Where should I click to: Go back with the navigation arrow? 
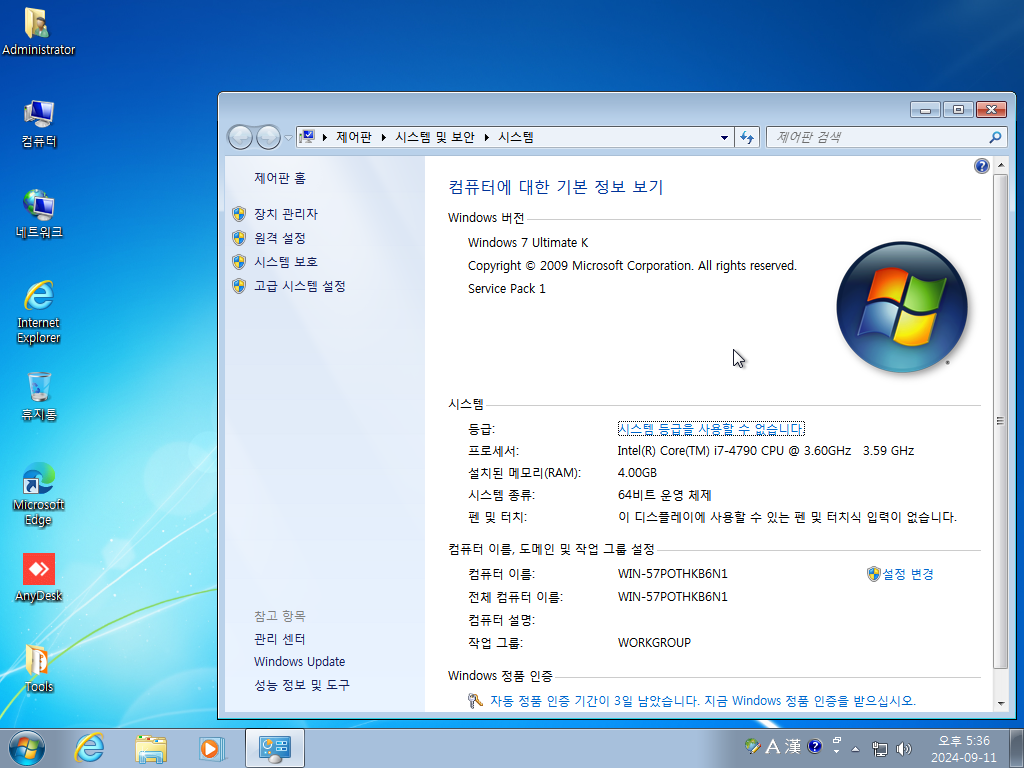[x=240, y=137]
